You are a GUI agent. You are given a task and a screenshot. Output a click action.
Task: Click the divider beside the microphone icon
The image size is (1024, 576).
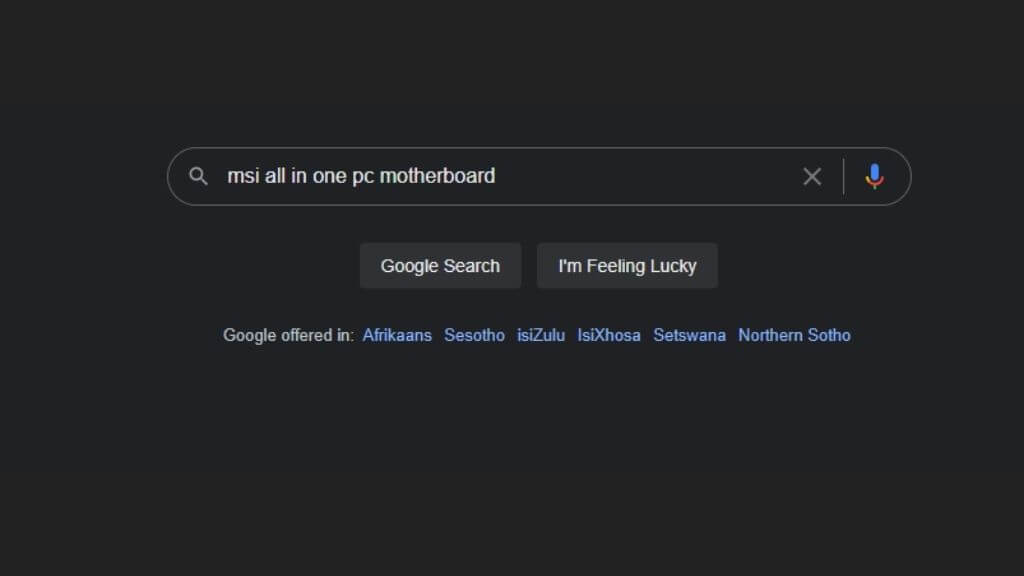843,177
